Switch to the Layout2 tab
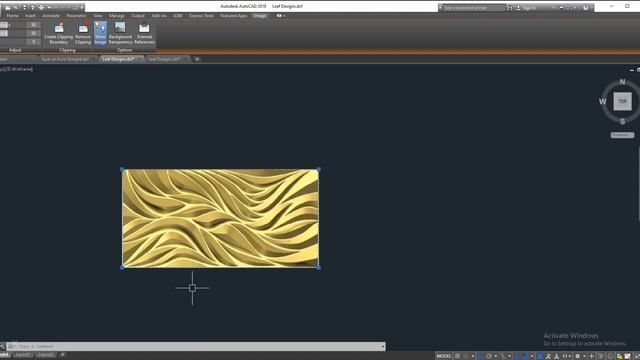The width and height of the screenshot is (640, 360). pyautogui.click(x=45, y=356)
